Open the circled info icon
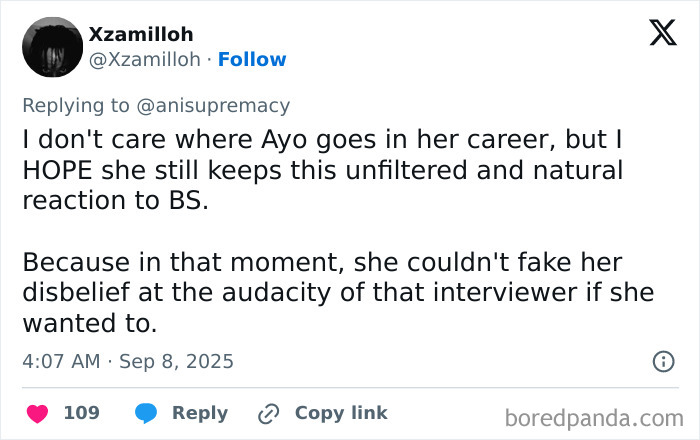 662,361
